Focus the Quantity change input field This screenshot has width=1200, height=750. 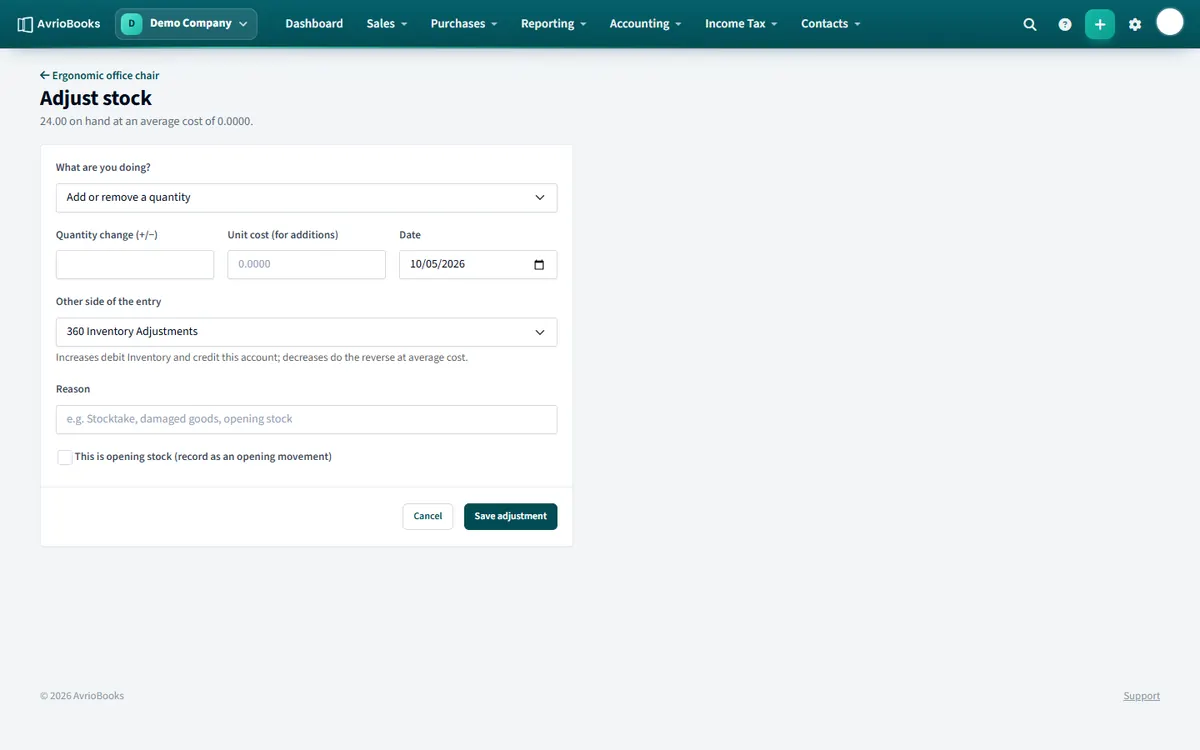[x=135, y=265]
